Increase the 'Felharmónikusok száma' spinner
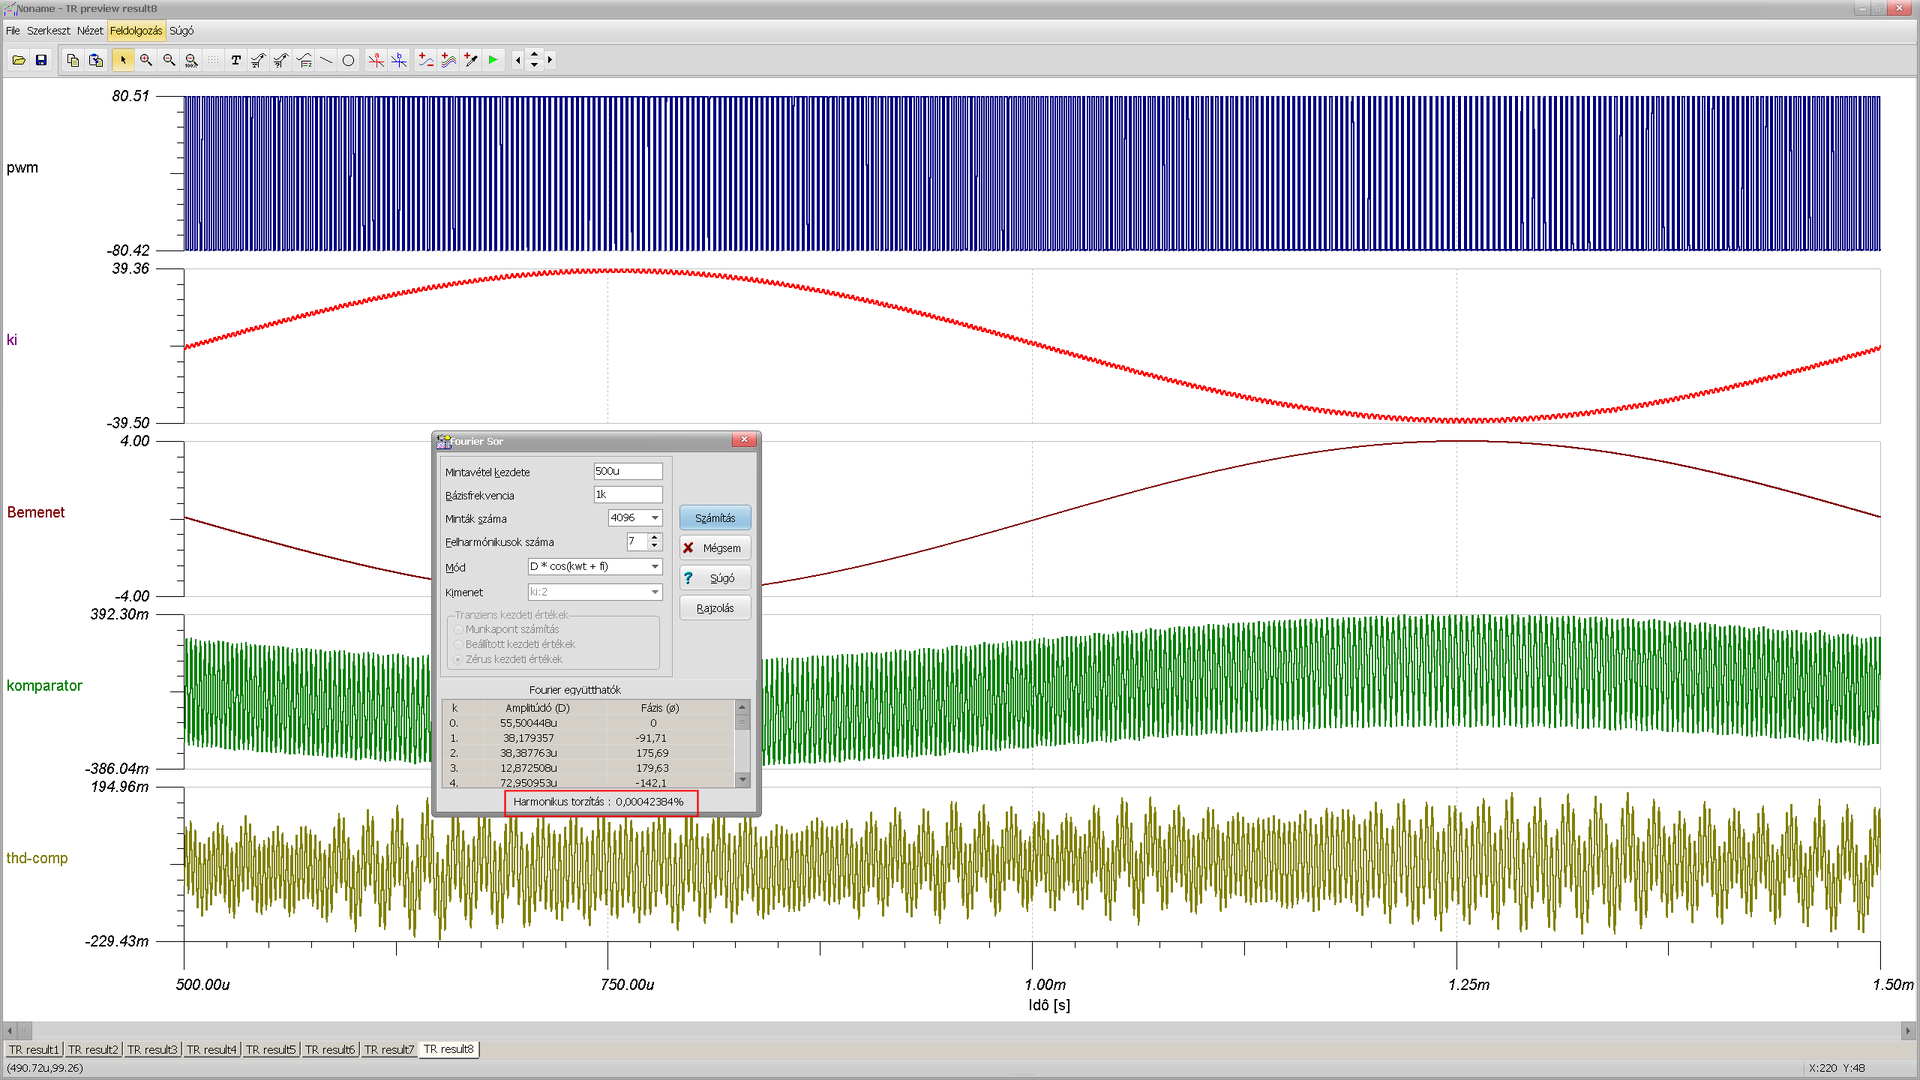Viewport: 1920px width, 1080px height. pos(655,537)
